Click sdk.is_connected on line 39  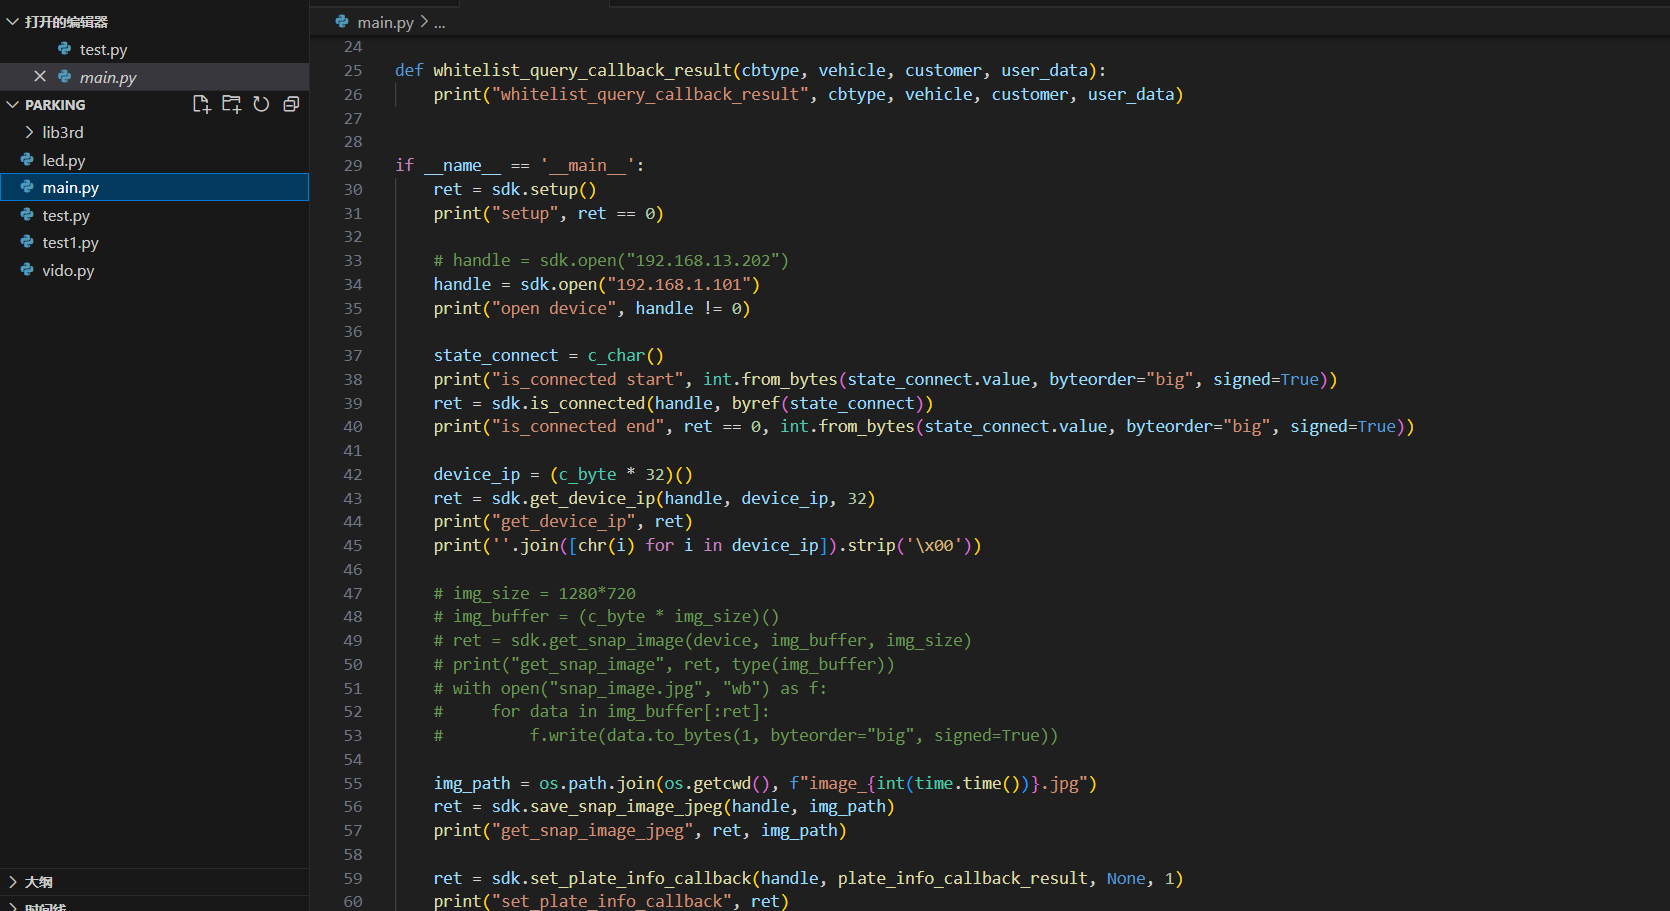pos(568,403)
